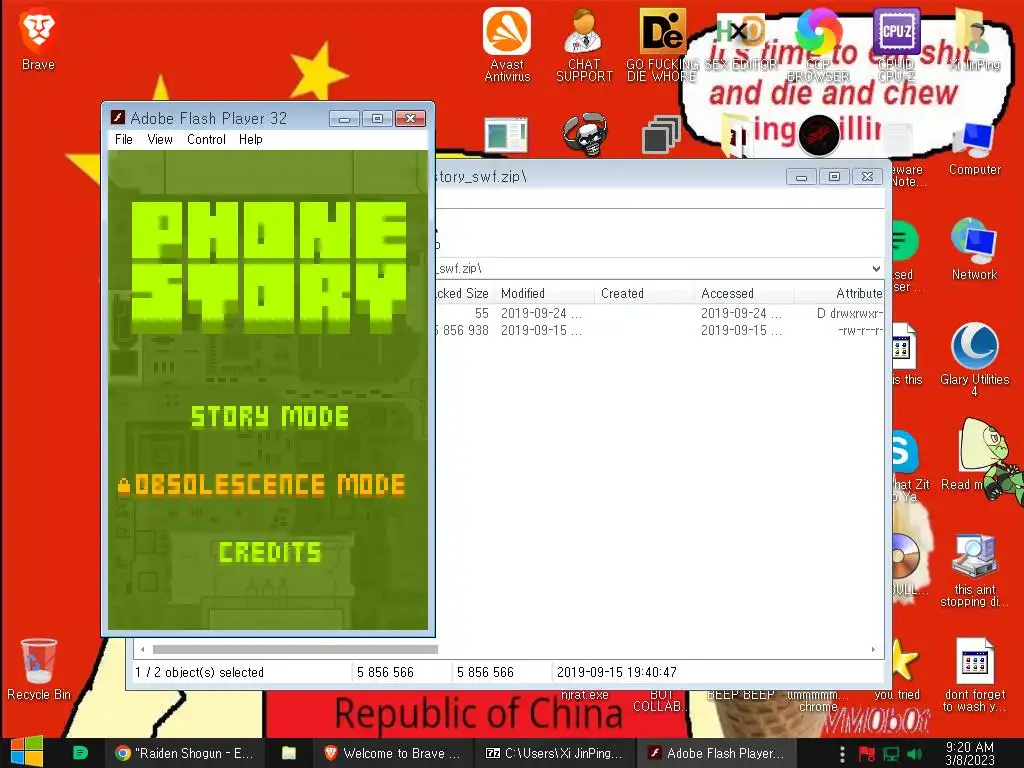This screenshot has width=1024, height=768.
Task: Click the Windows Start button
Action: click(x=26, y=752)
